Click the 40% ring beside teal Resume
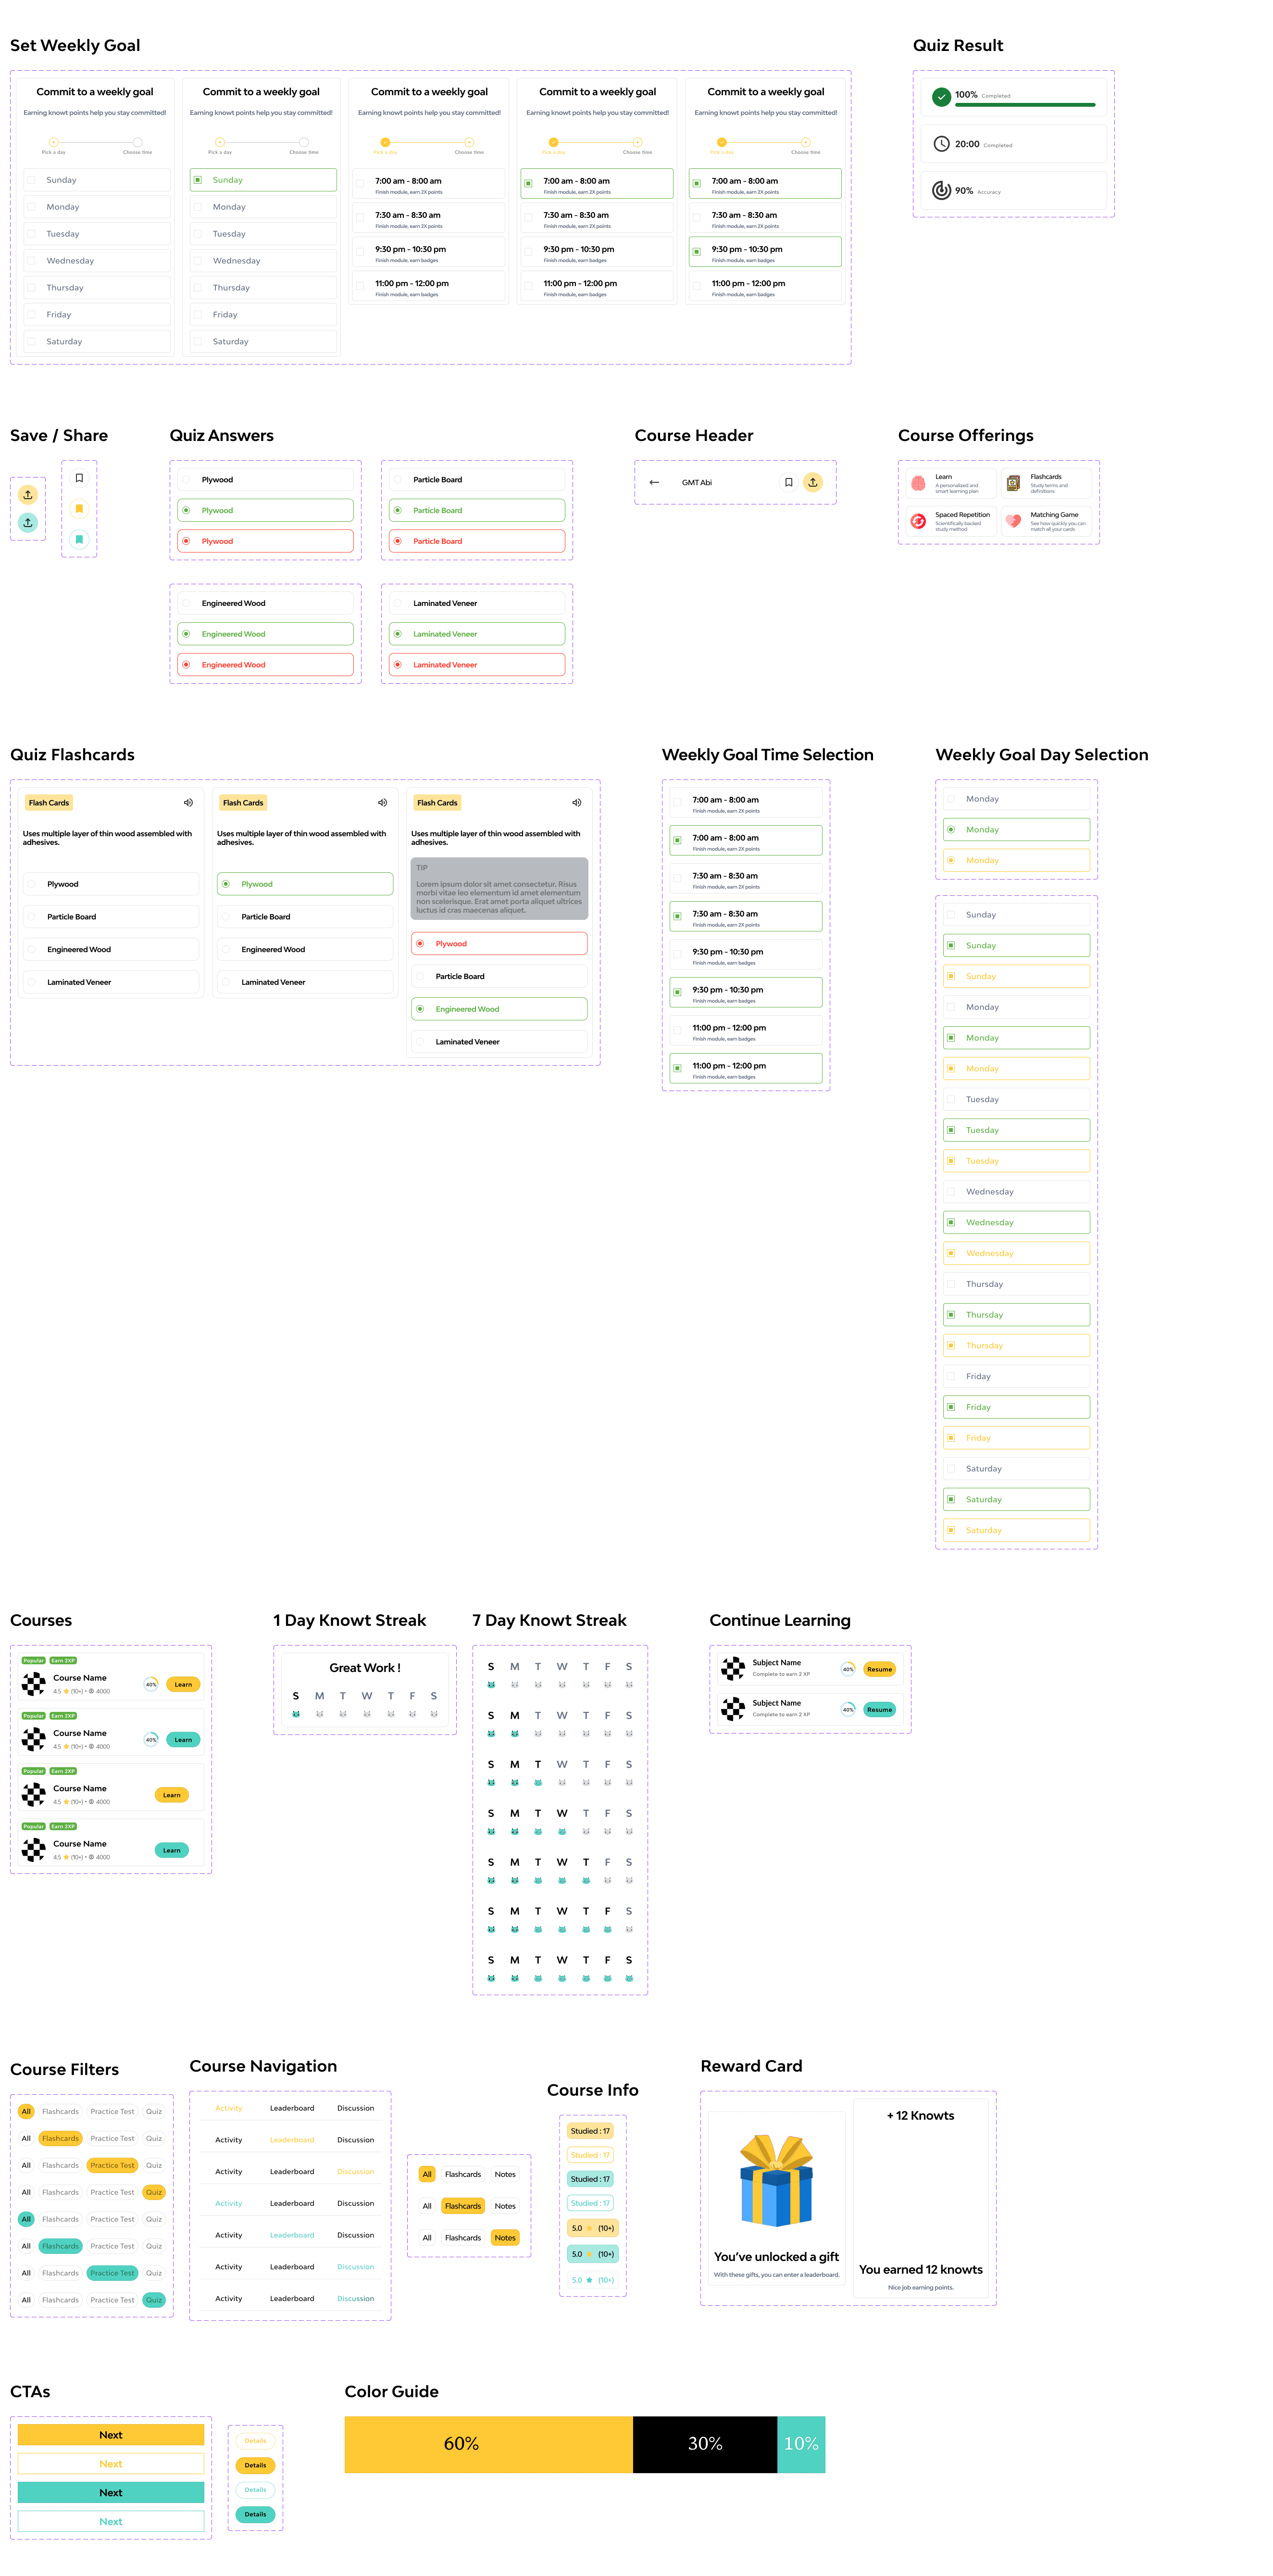The height and width of the screenshot is (2576, 1273). click(x=848, y=1710)
